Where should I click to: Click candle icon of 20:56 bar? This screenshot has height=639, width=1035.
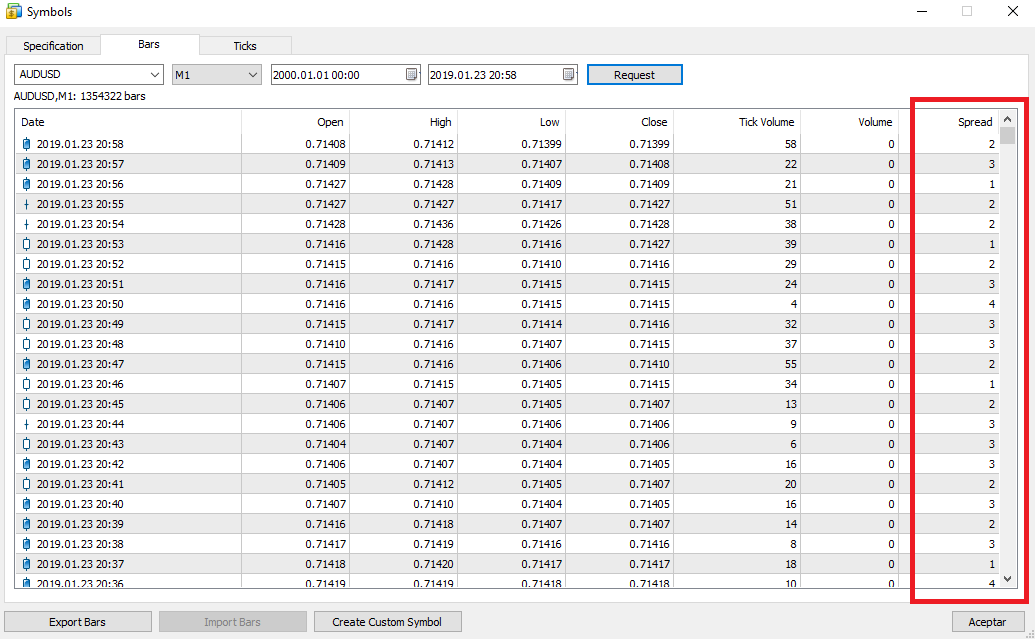coord(26,184)
